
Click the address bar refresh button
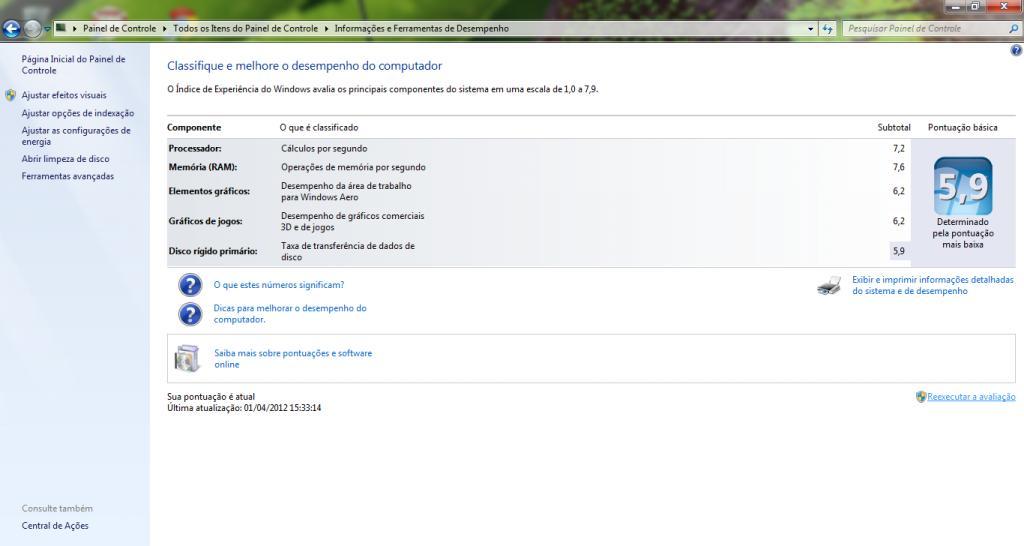tap(827, 29)
